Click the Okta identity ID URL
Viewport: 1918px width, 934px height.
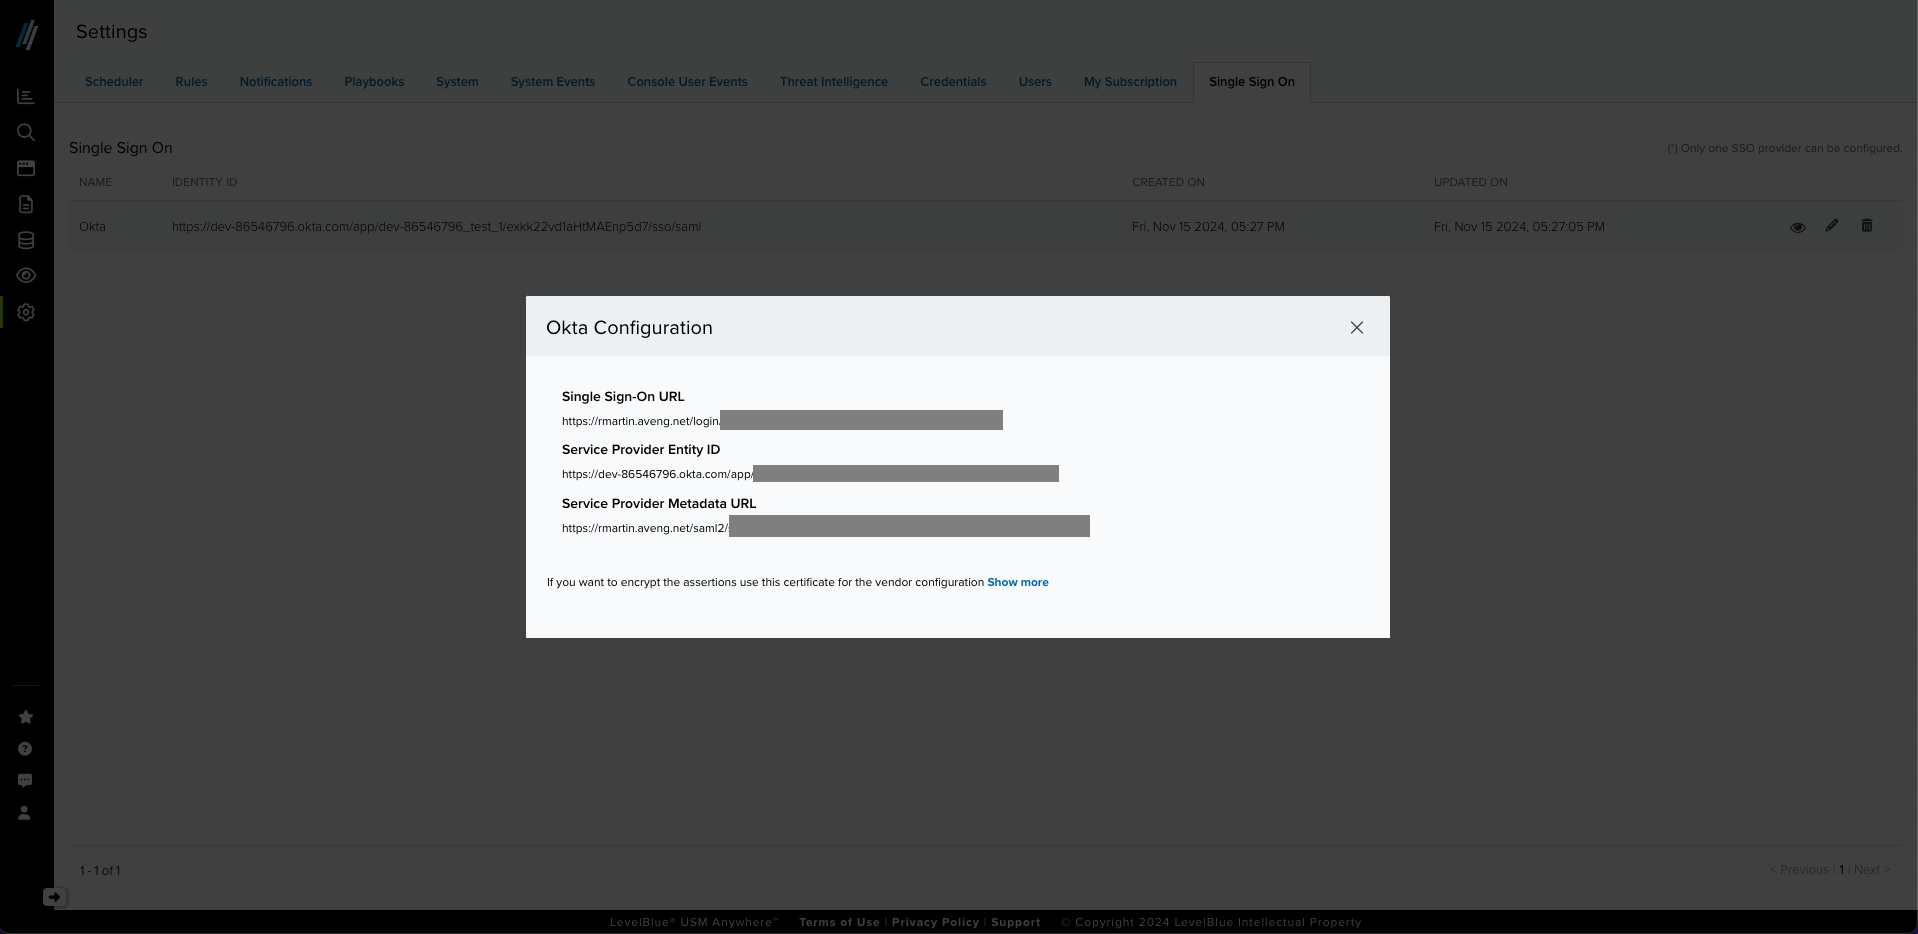[436, 227]
